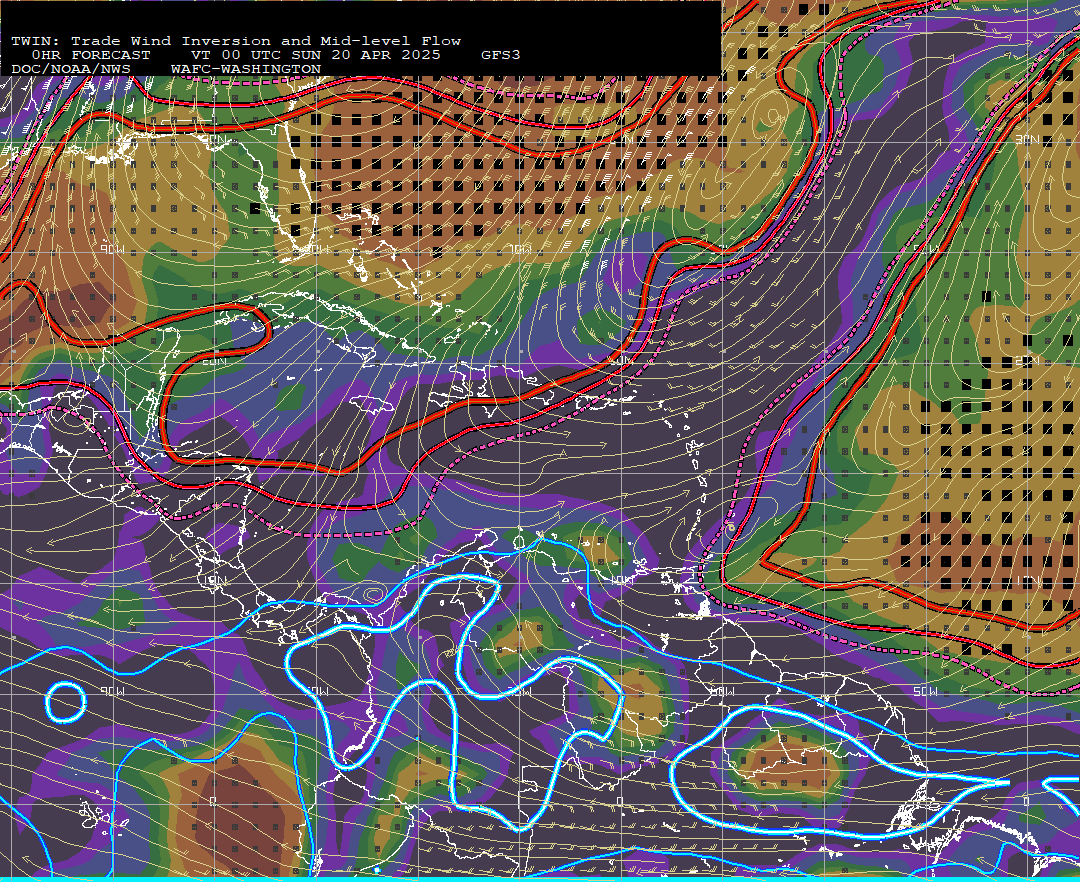Click the 50W label near Brazil's north coast
1080x882 pixels.
(925, 691)
